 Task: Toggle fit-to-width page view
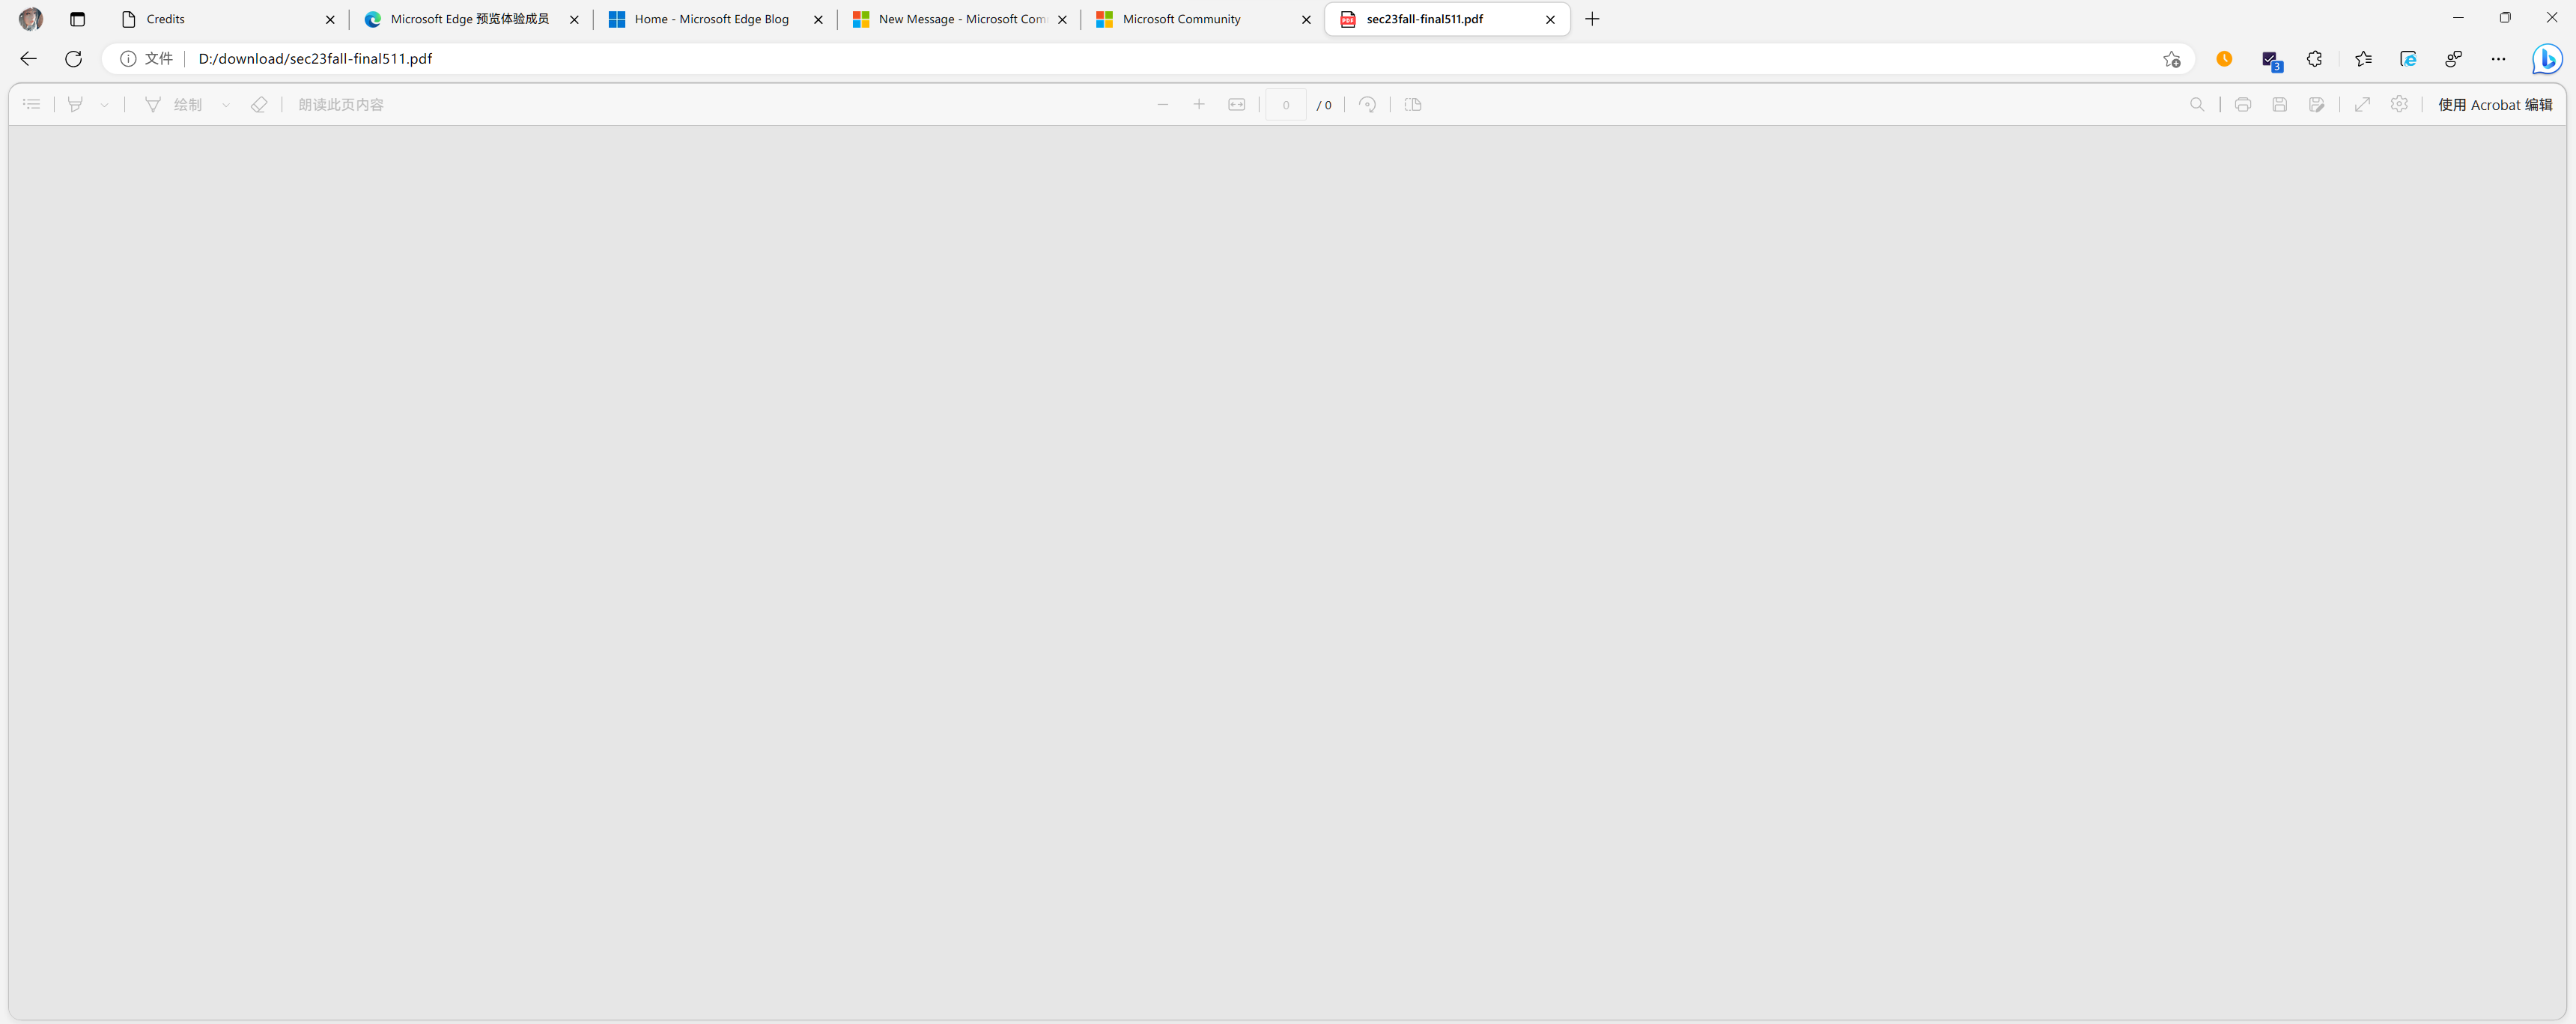pos(1237,104)
